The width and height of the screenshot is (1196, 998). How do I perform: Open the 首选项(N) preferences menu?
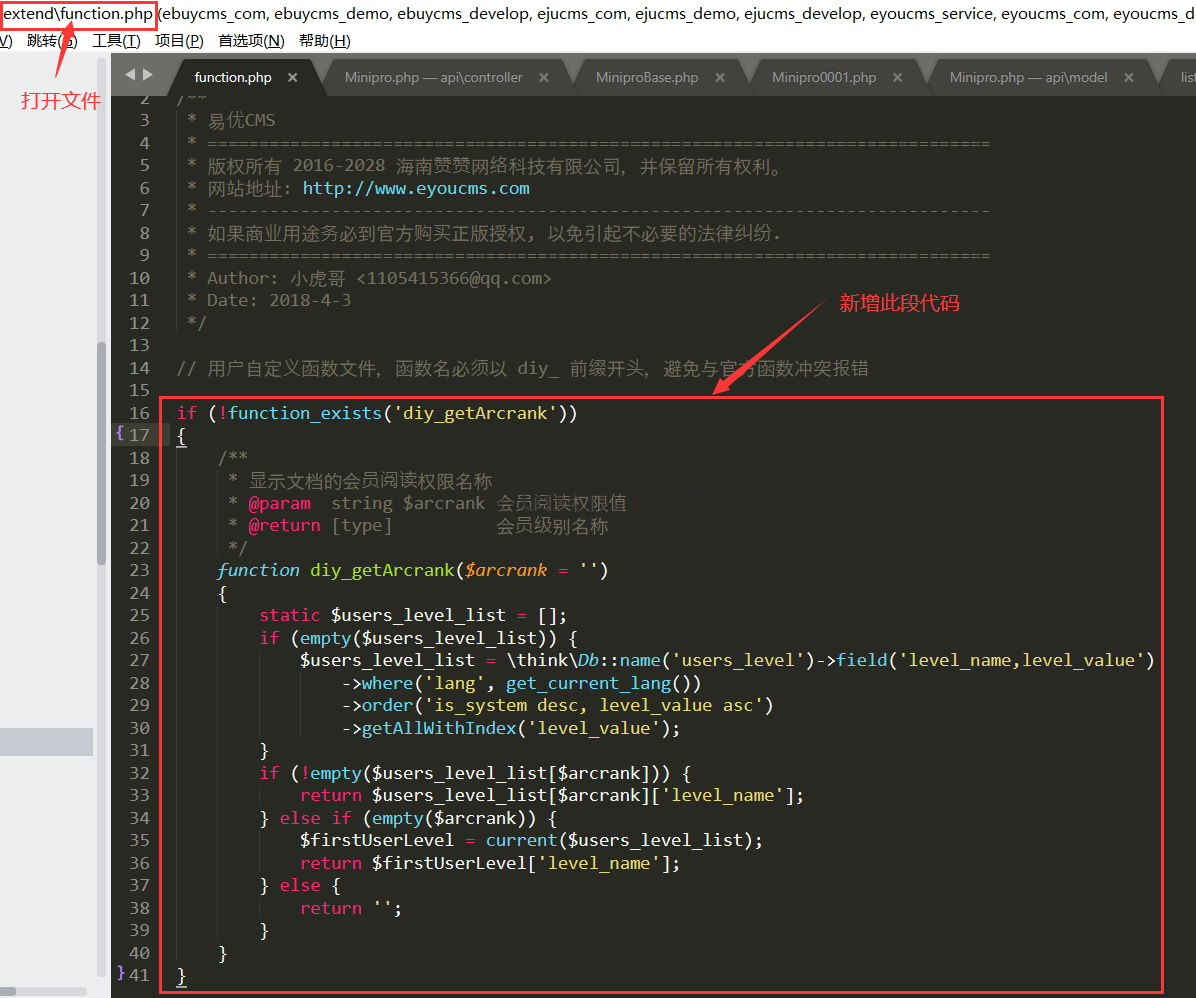click(x=251, y=41)
